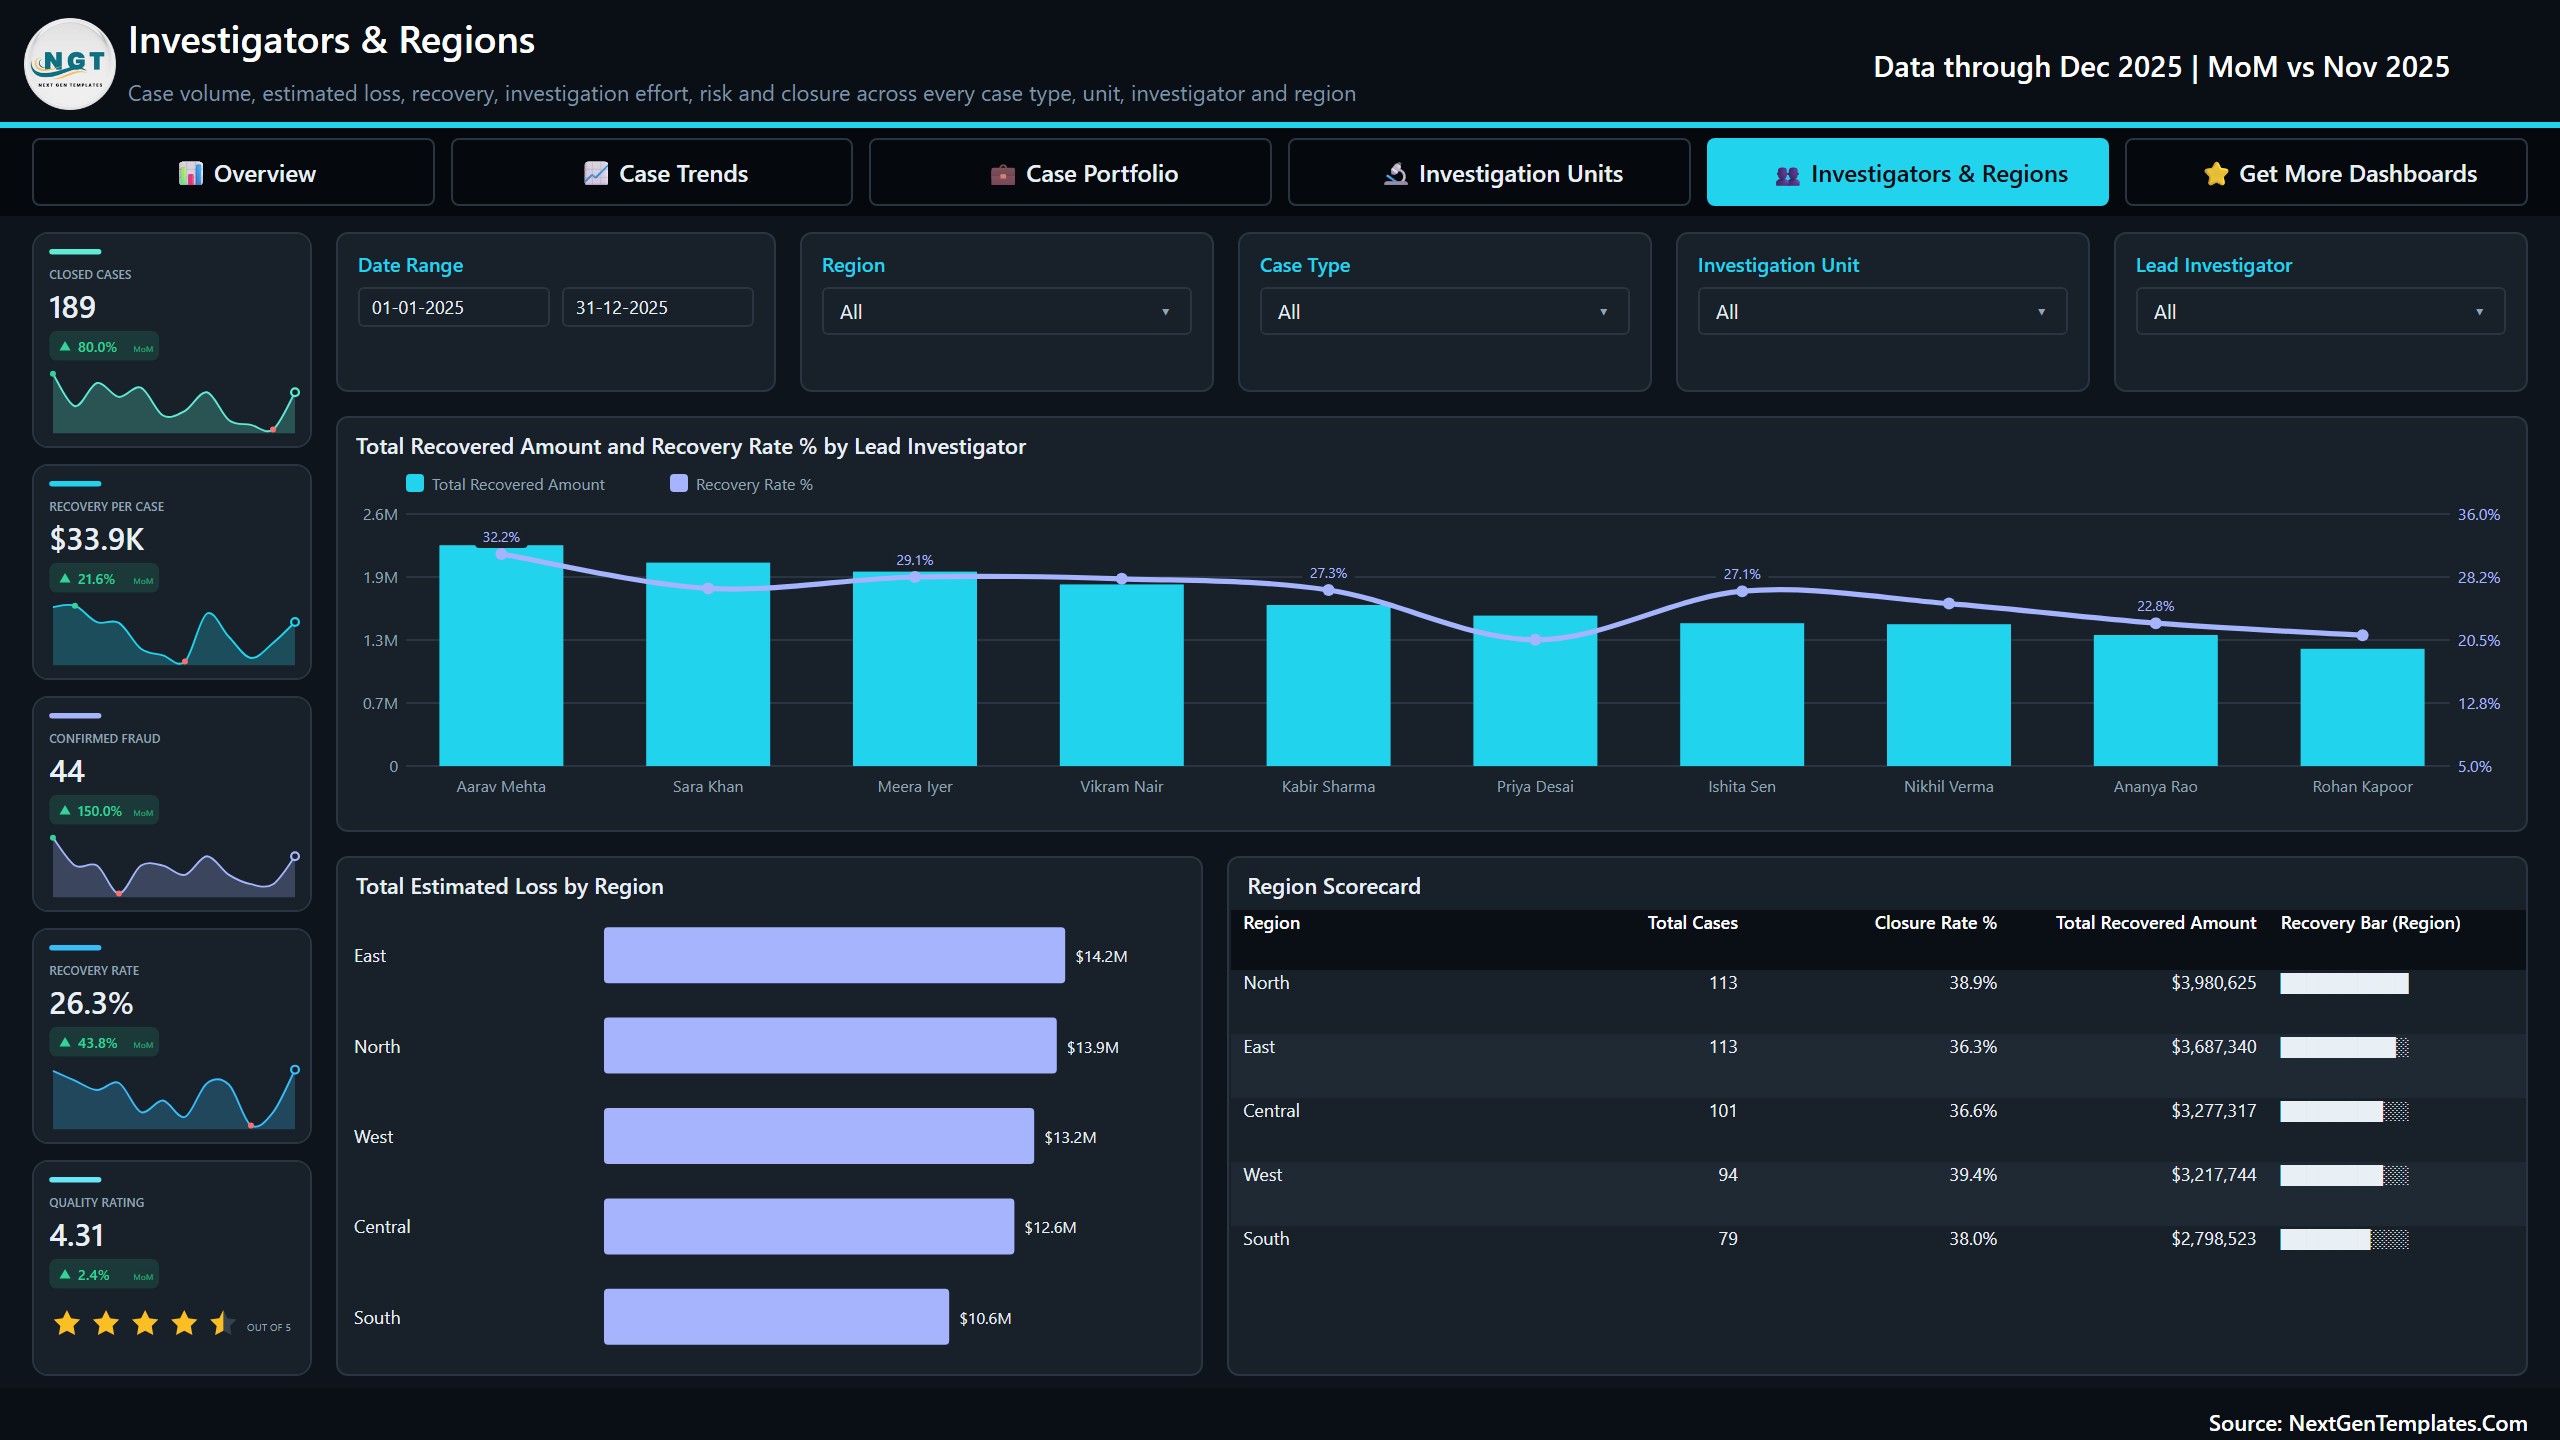The width and height of the screenshot is (2560, 1440).
Task: Click the end date field 31-12-2025
Action: [658, 308]
